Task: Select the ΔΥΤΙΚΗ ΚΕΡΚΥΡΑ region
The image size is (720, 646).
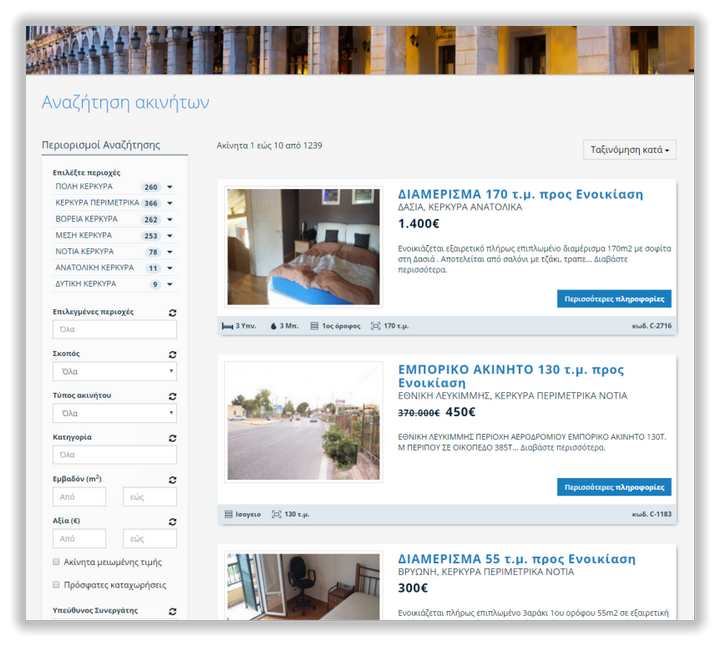Action: 86,284
